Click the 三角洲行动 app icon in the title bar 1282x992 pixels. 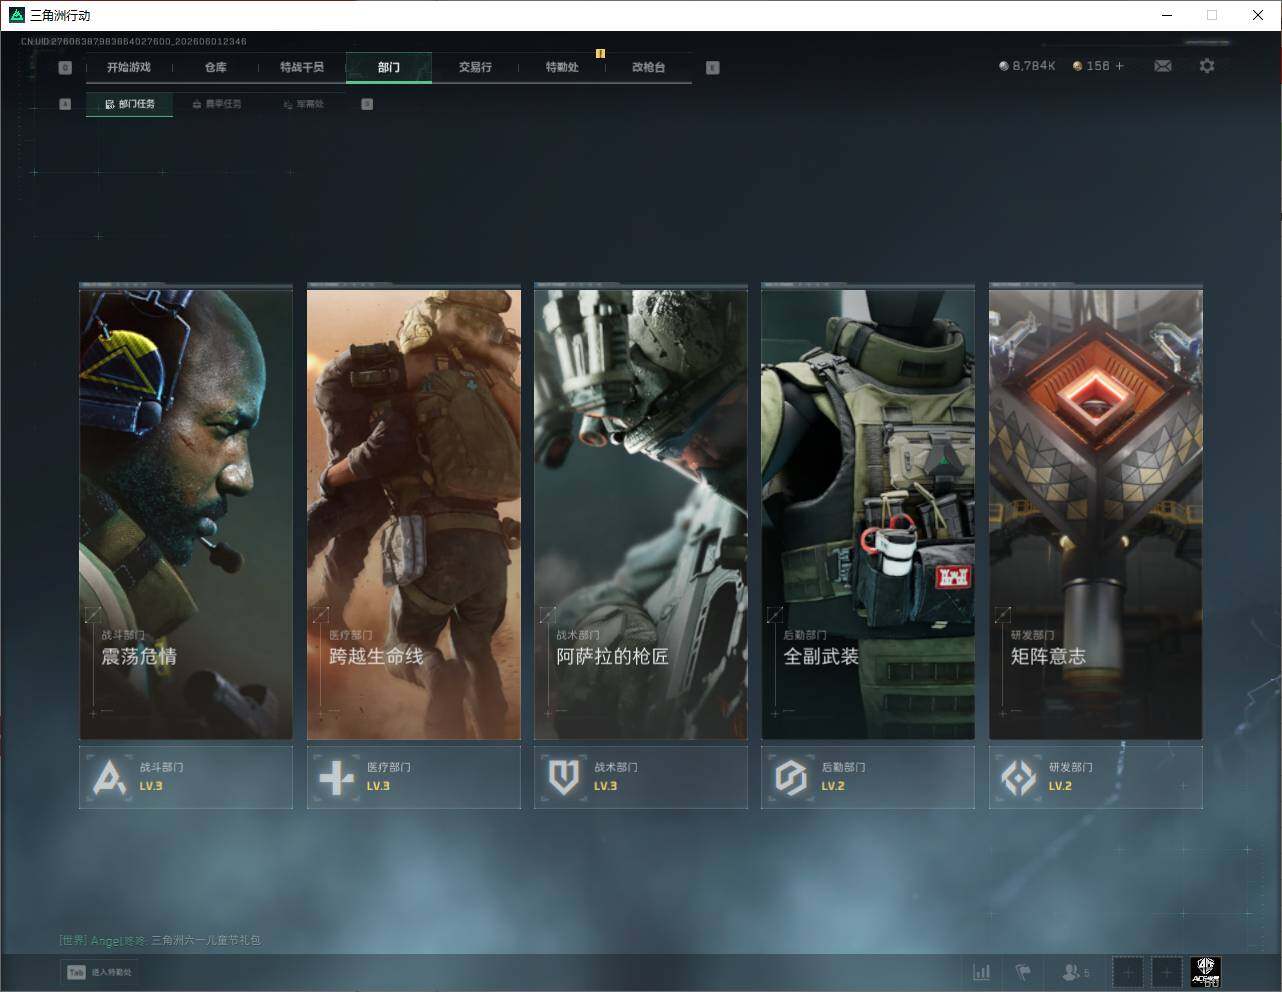(x=16, y=15)
